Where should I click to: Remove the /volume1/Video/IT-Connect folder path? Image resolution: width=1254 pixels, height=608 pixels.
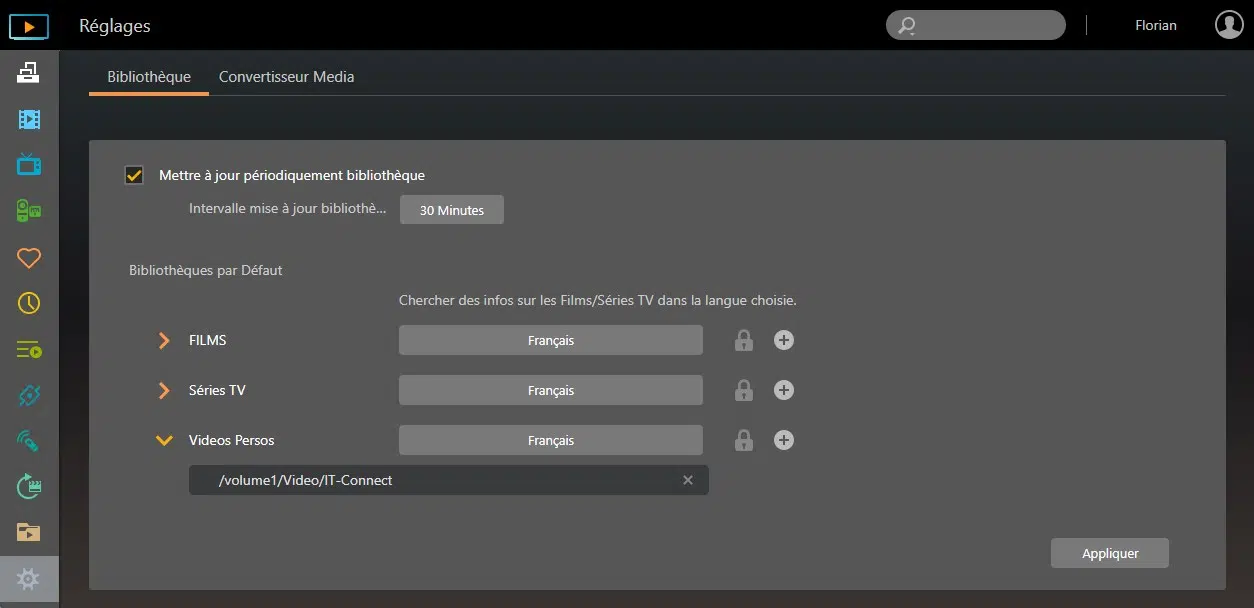tap(688, 480)
